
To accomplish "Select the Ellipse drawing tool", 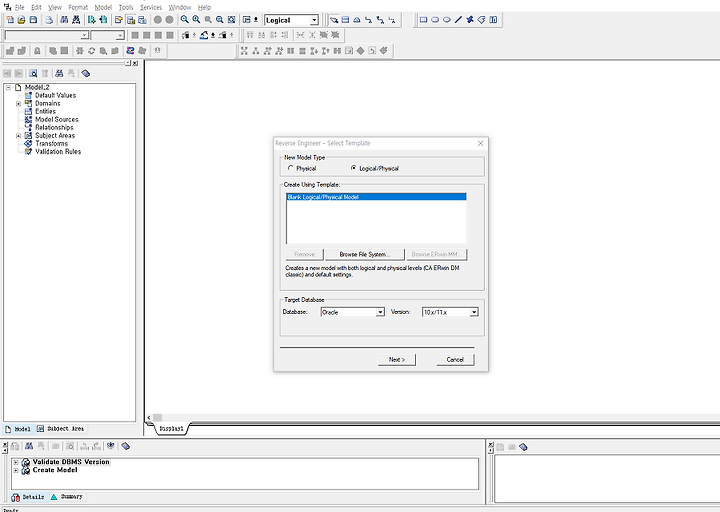I will pyautogui.click(x=446, y=20).
